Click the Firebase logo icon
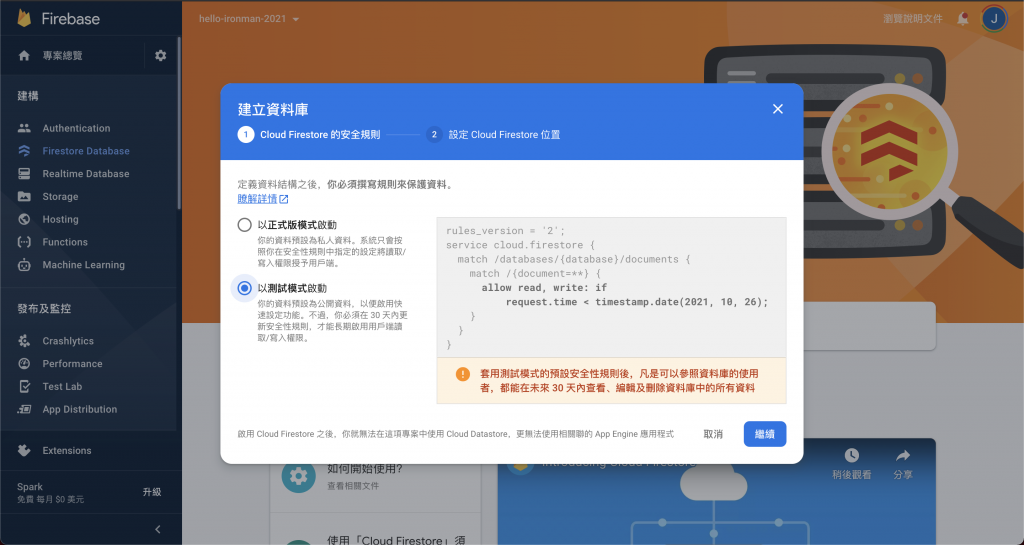This screenshot has height=545, width=1024. click(24, 18)
